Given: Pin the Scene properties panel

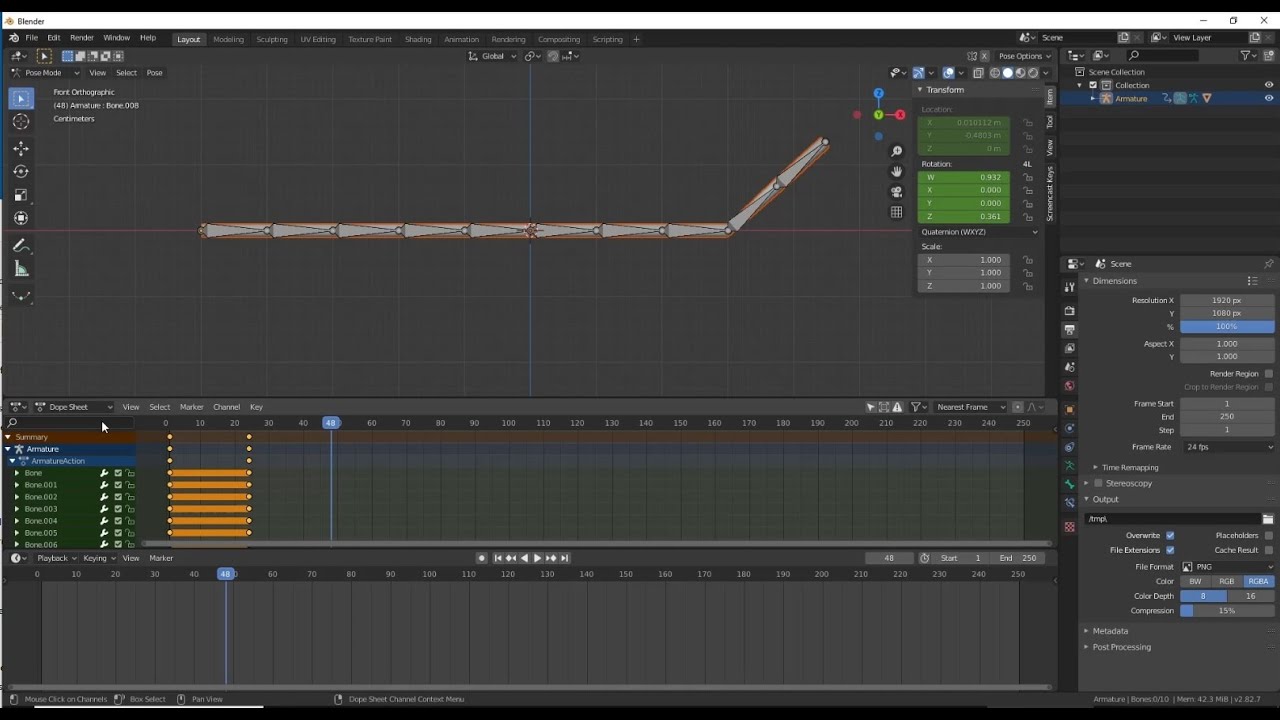Looking at the screenshot, I should click(1268, 264).
